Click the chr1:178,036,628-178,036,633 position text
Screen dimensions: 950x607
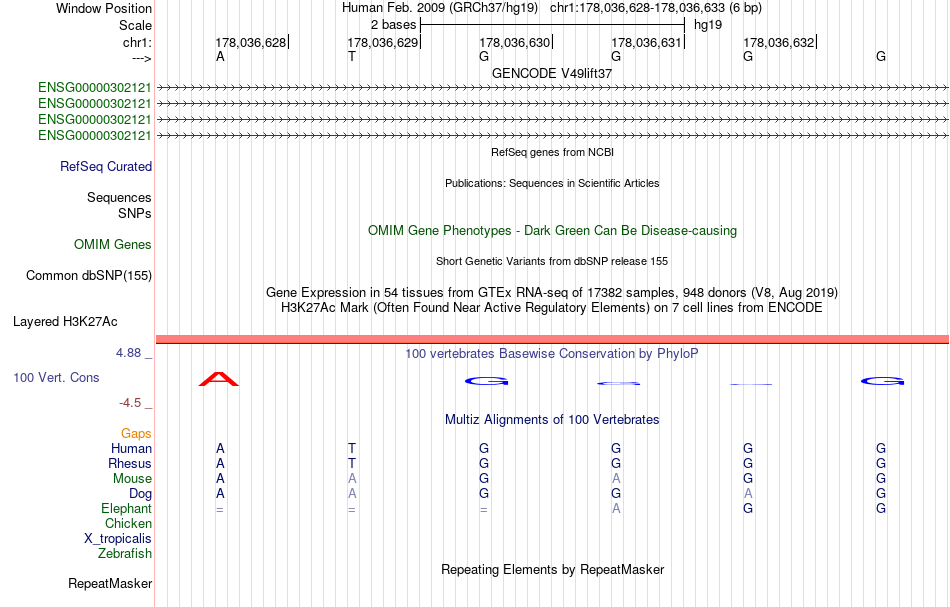tap(656, 8)
